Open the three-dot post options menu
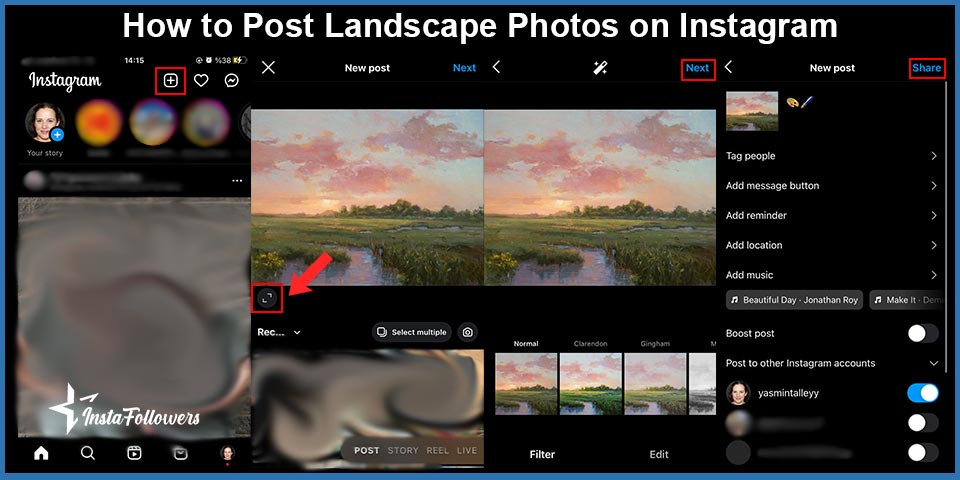 point(237,181)
